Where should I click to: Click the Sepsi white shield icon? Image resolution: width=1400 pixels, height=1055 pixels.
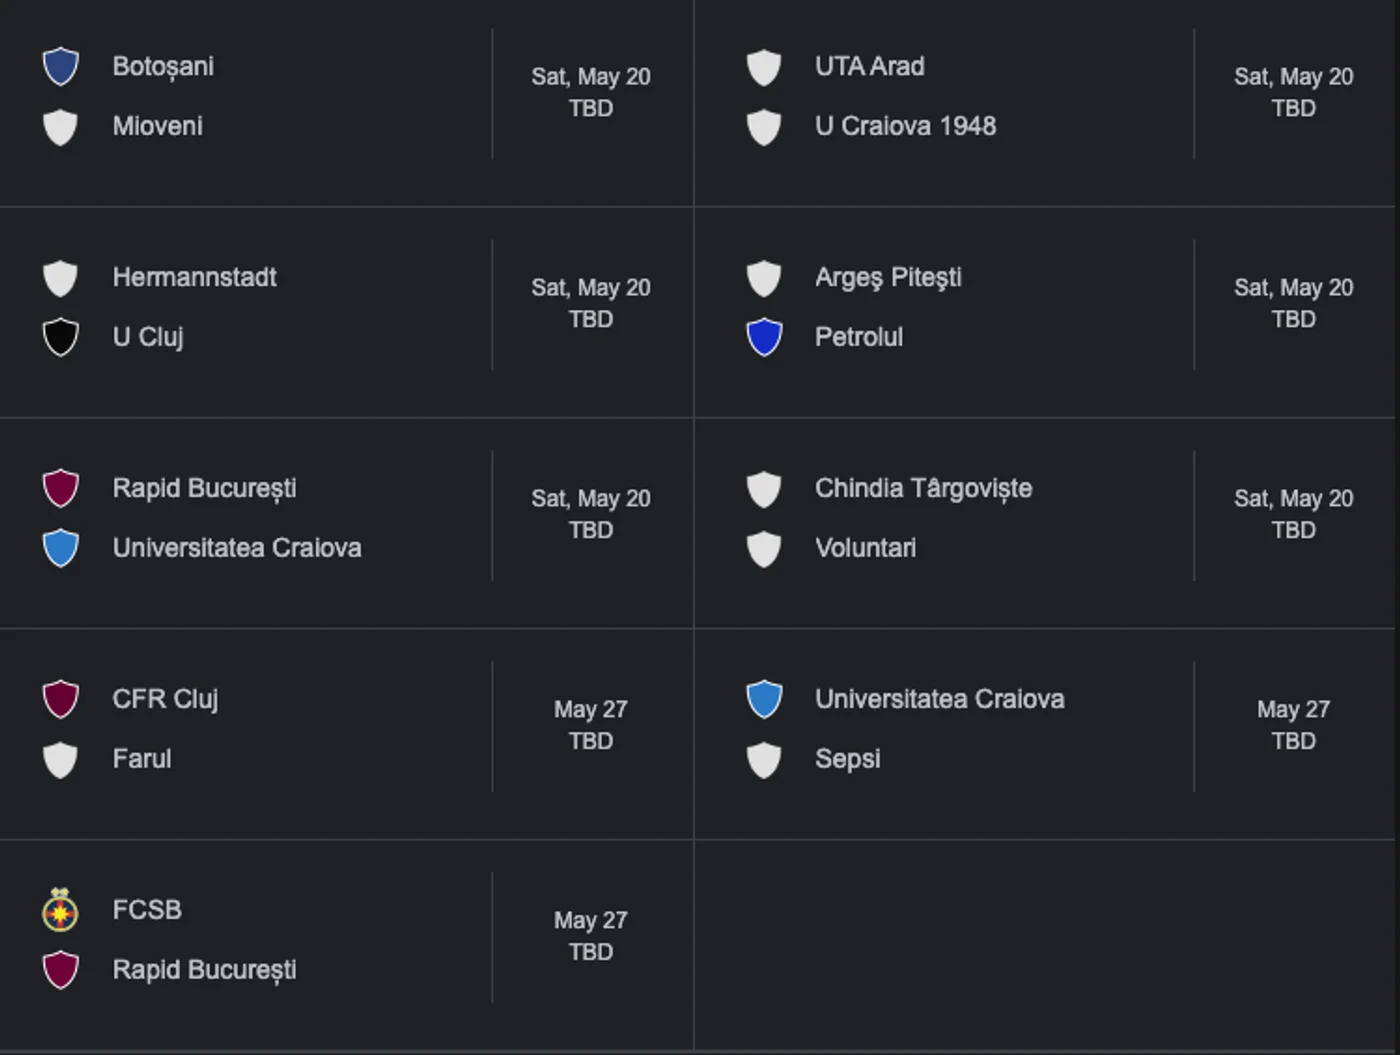click(x=764, y=760)
